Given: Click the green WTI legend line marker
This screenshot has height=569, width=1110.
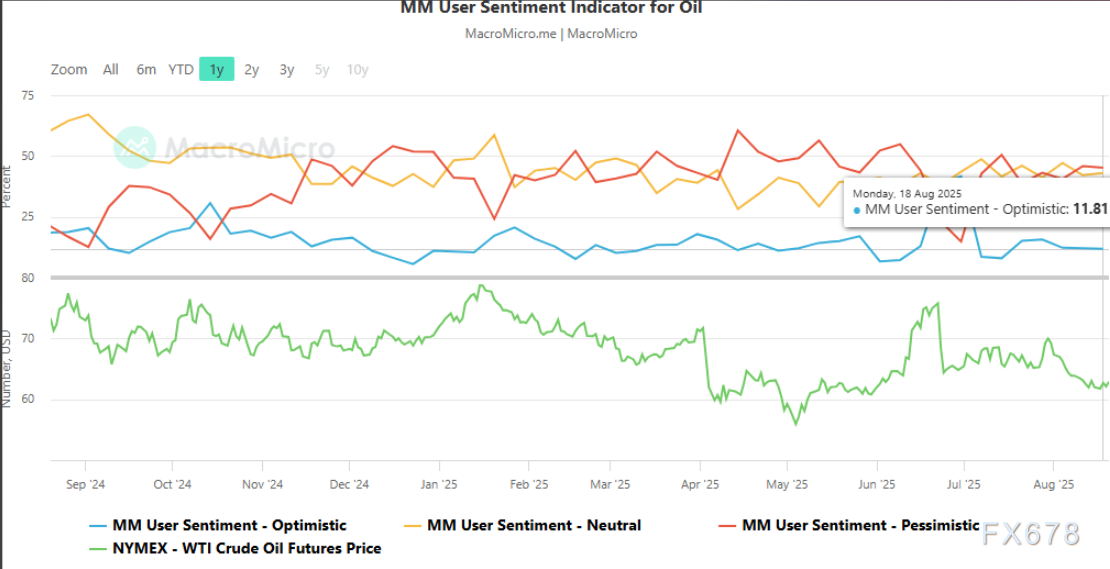Looking at the screenshot, I should (x=97, y=548).
